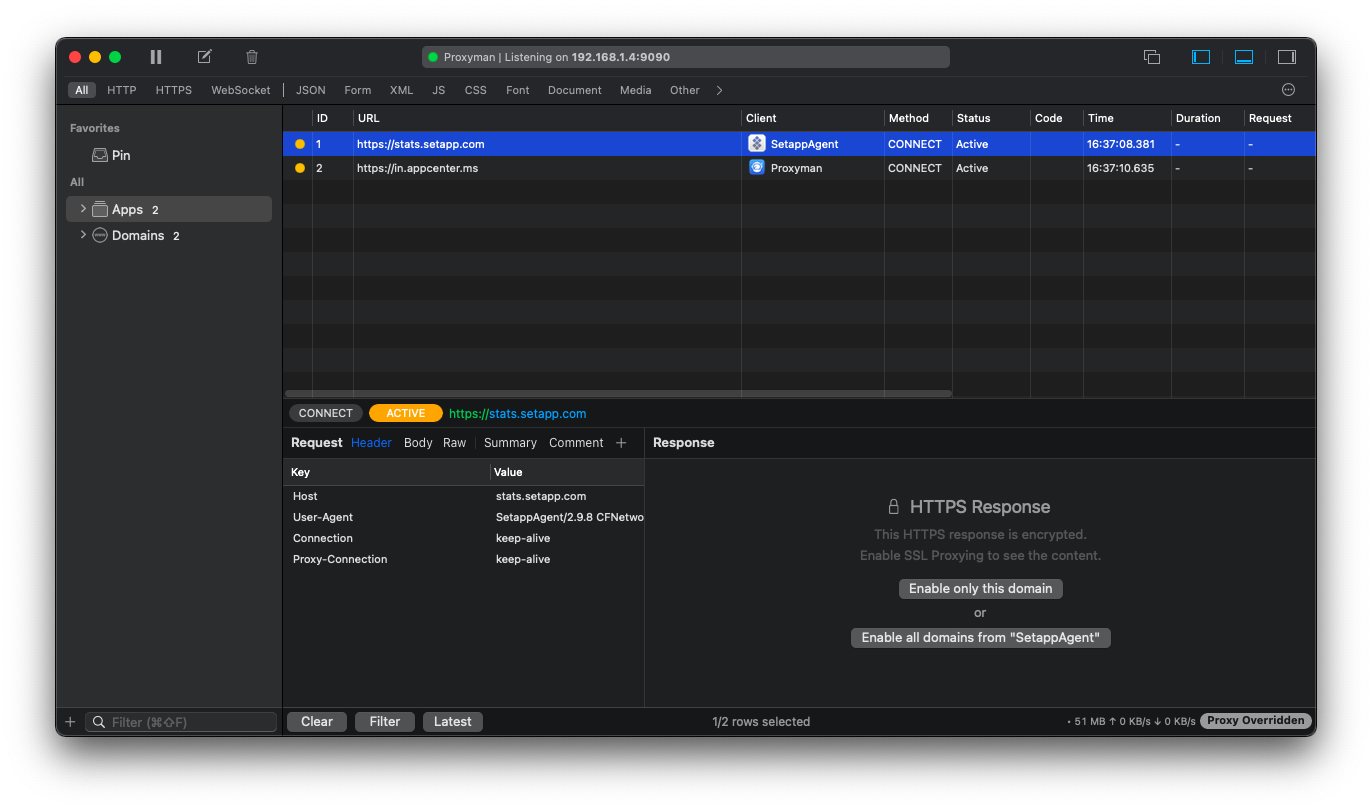Add a custom tab with plus icon

(621, 442)
